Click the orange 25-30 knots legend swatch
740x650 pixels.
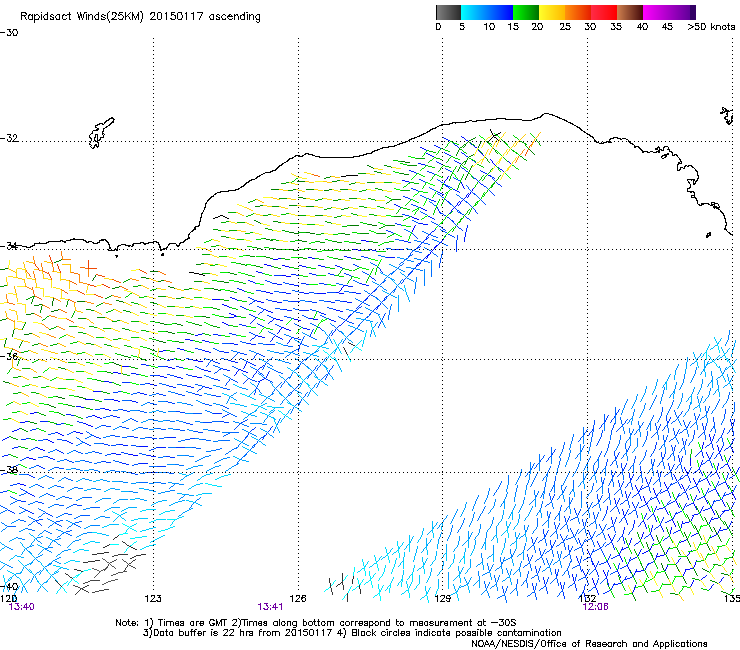coord(578,12)
